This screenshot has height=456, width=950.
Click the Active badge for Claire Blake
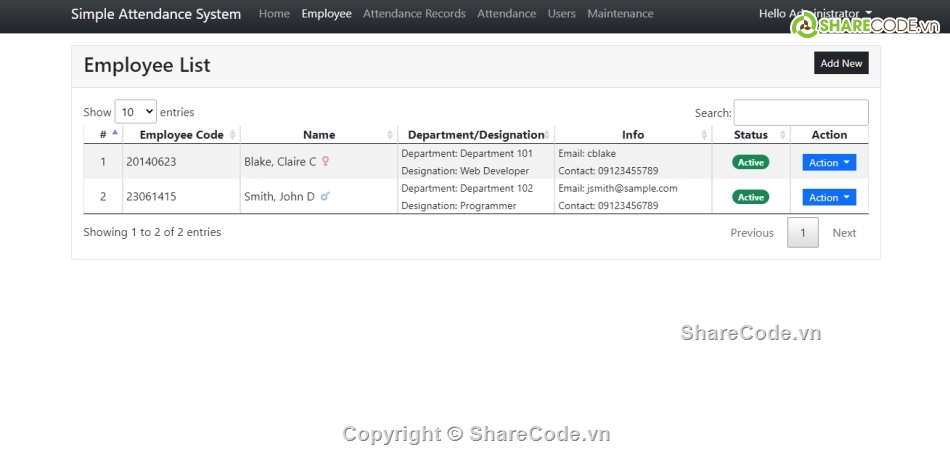[x=750, y=162]
